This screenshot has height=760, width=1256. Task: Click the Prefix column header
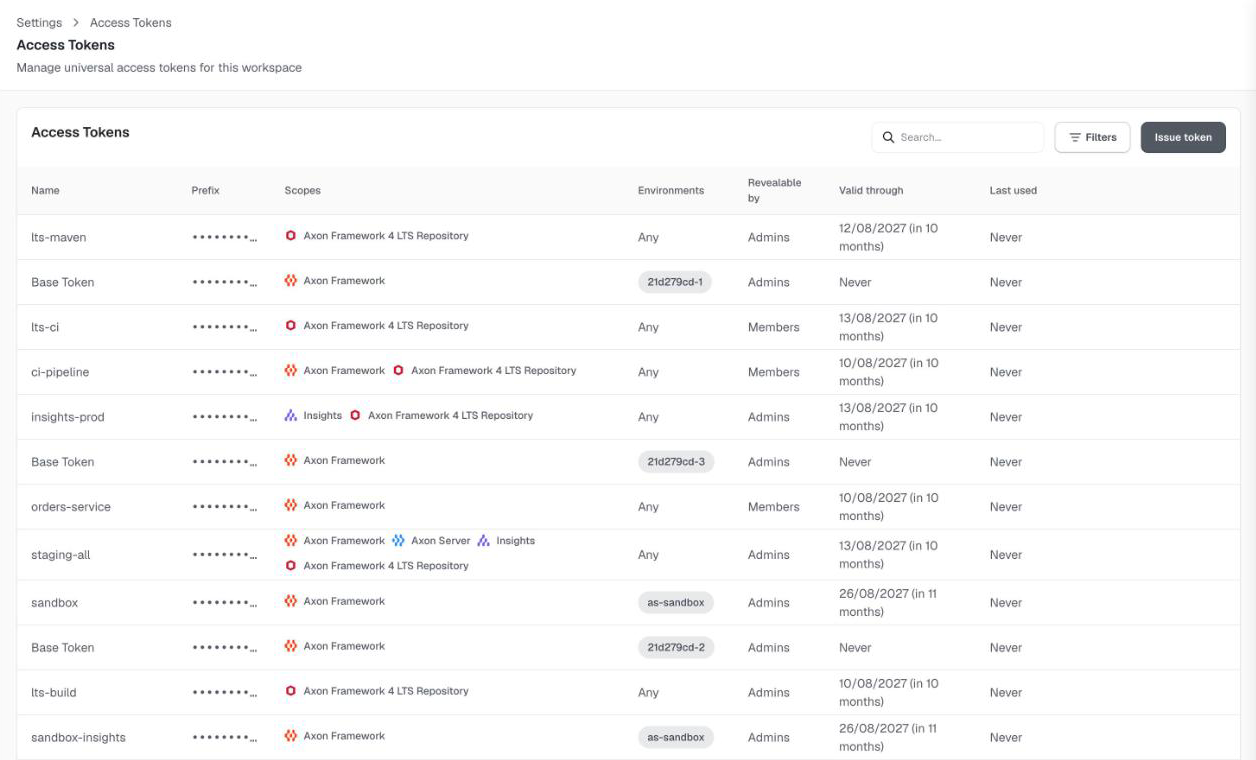(x=205, y=190)
